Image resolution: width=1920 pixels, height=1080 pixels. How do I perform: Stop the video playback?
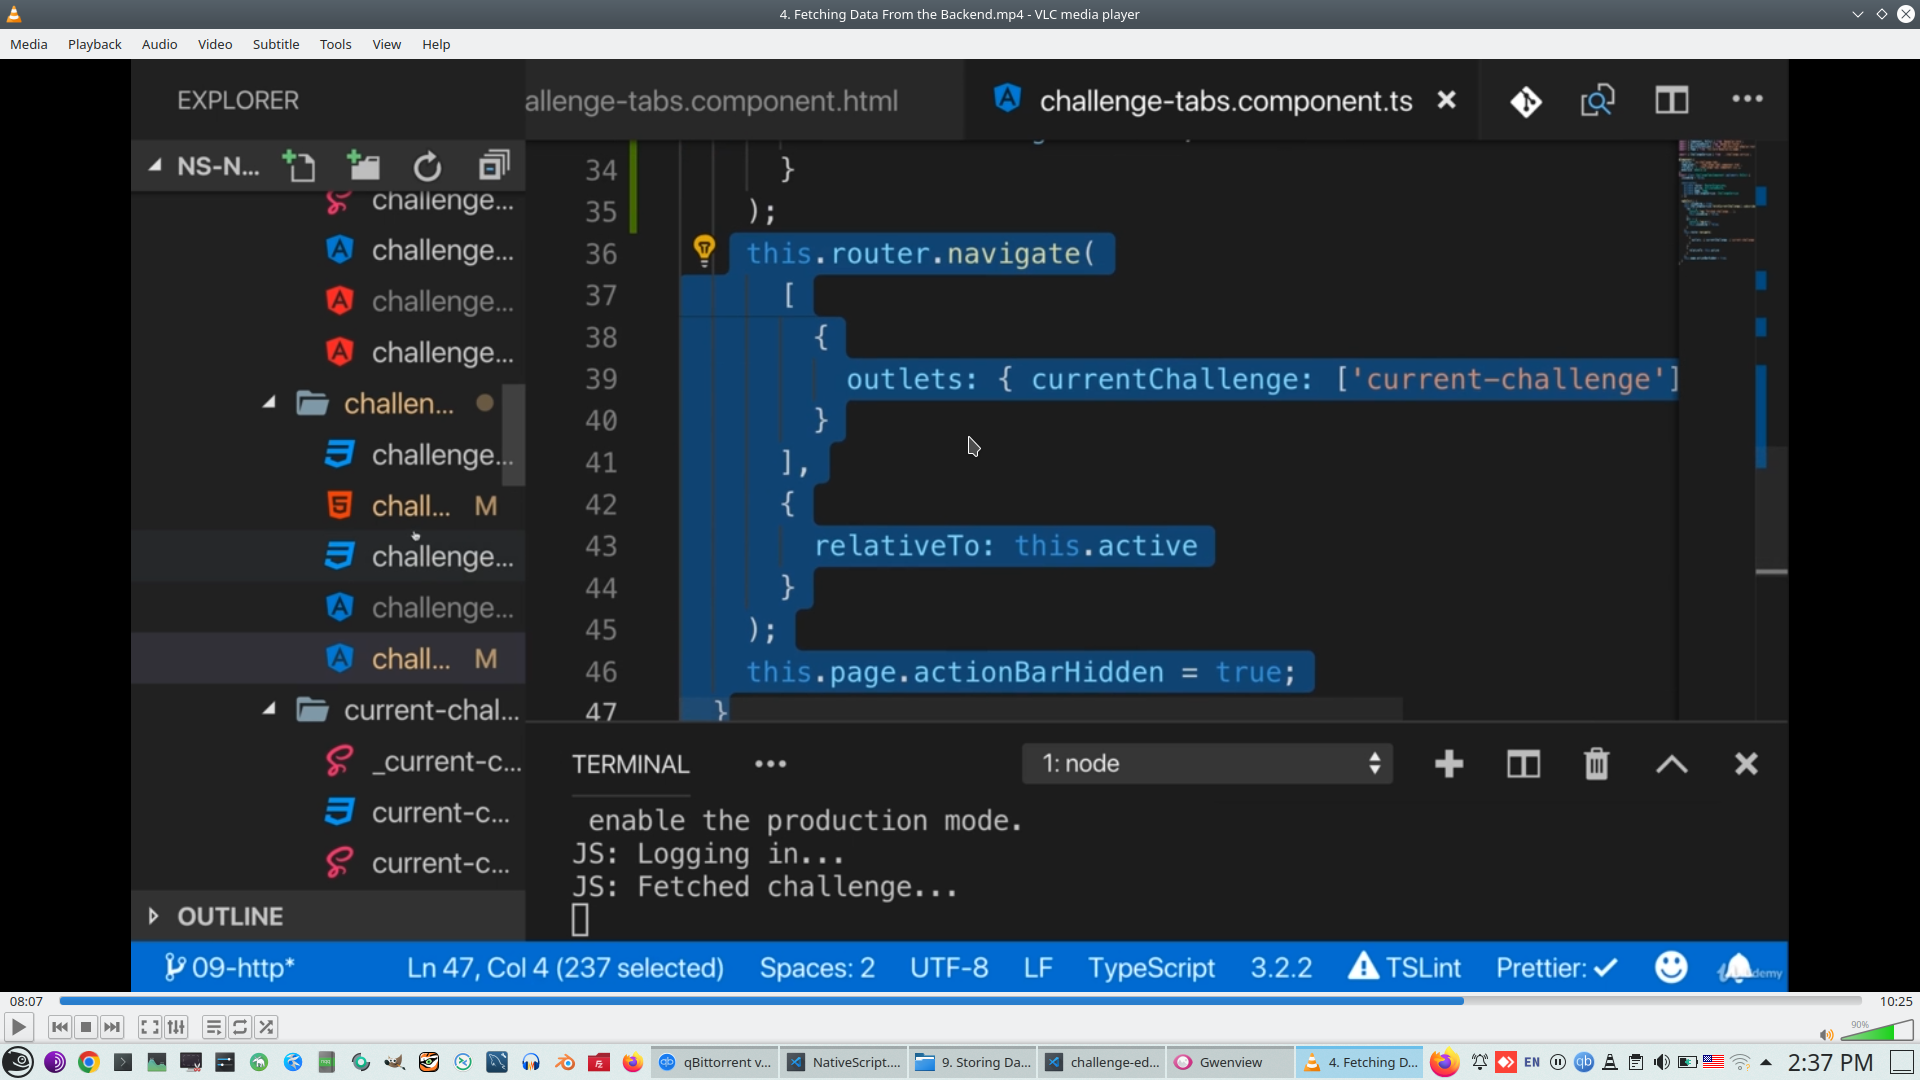86,1027
